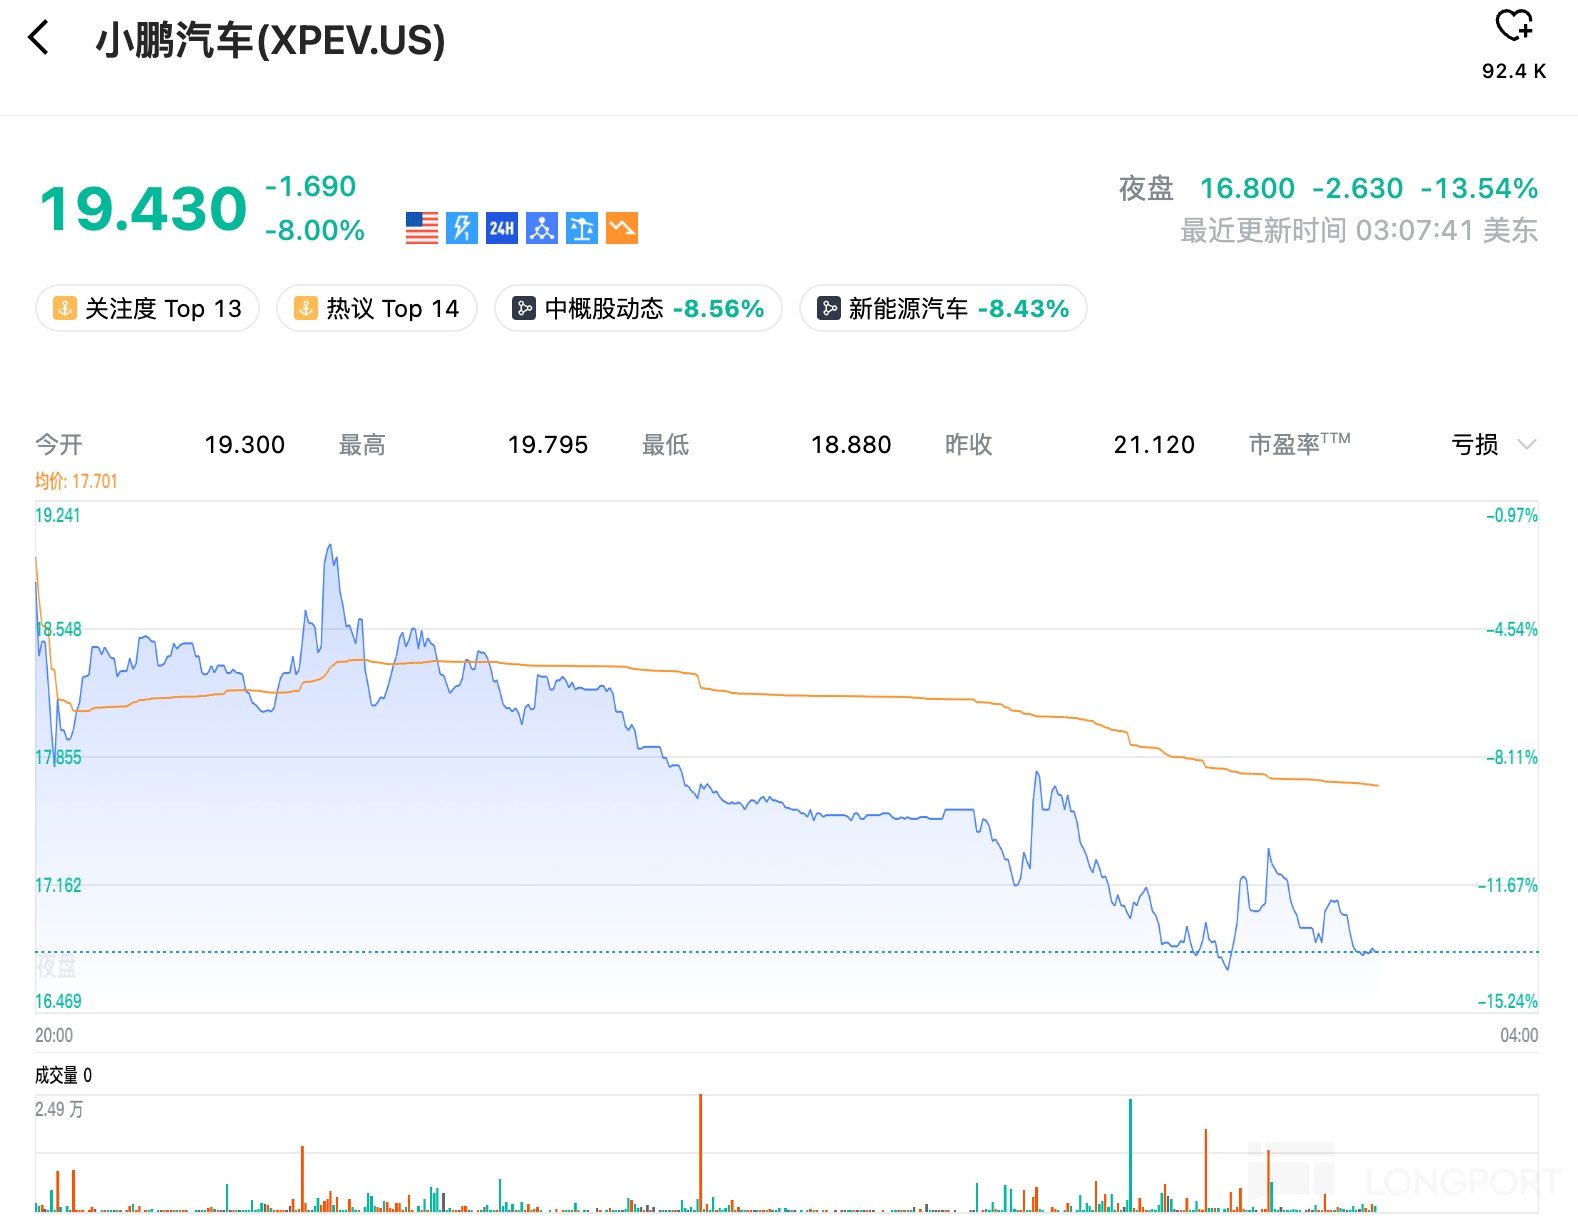The width and height of the screenshot is (1578, 1218).
Task: Open 新能源汽车 sector tag
Action: click(x=943, y=308)
